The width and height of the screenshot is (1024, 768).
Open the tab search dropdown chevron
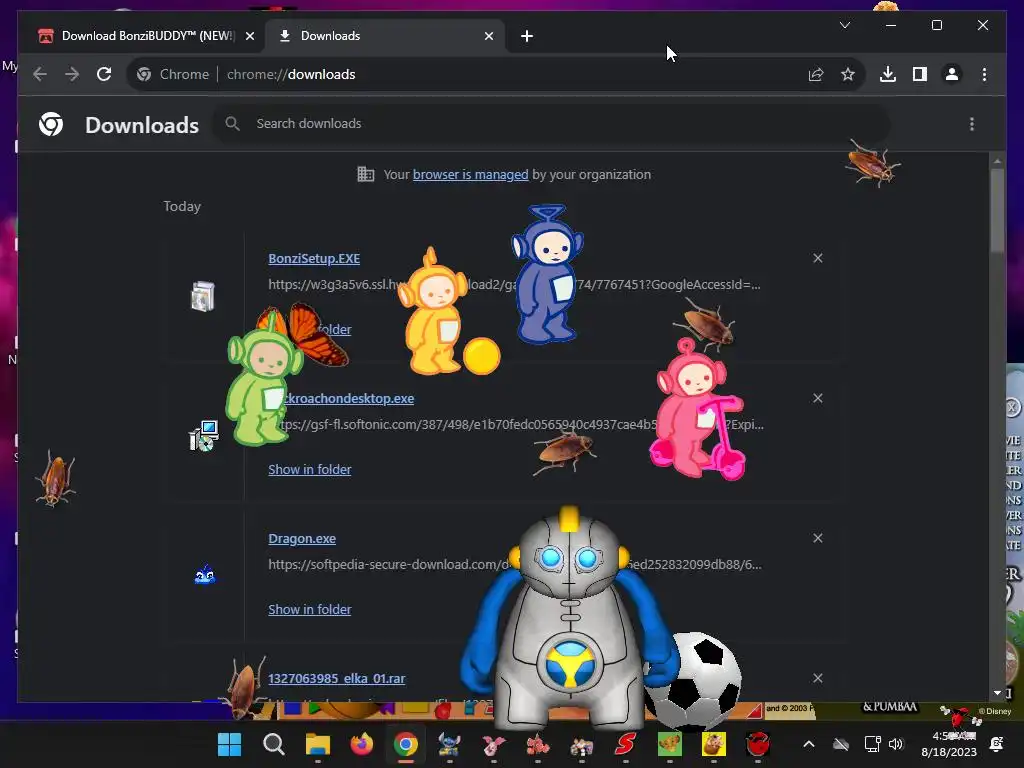[844, 25]
